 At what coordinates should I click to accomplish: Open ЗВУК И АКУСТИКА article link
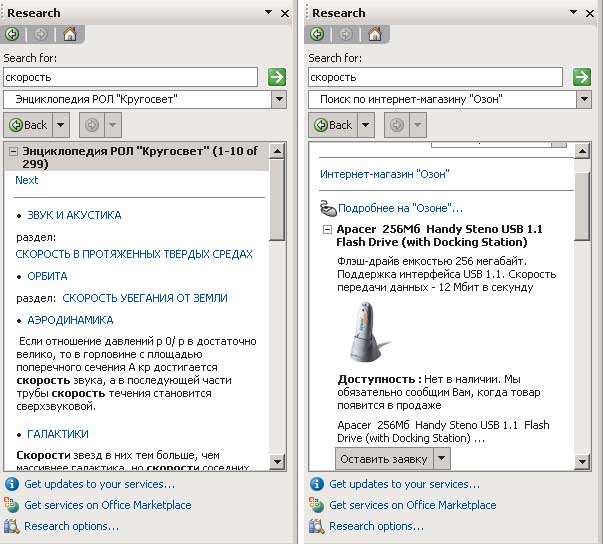coord(74,215)
